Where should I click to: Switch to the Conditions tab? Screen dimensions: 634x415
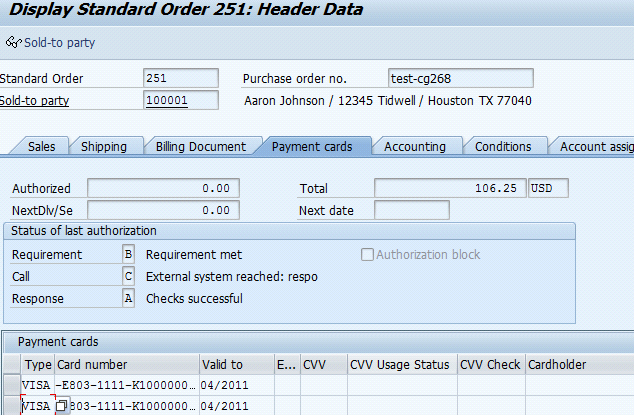503,146
